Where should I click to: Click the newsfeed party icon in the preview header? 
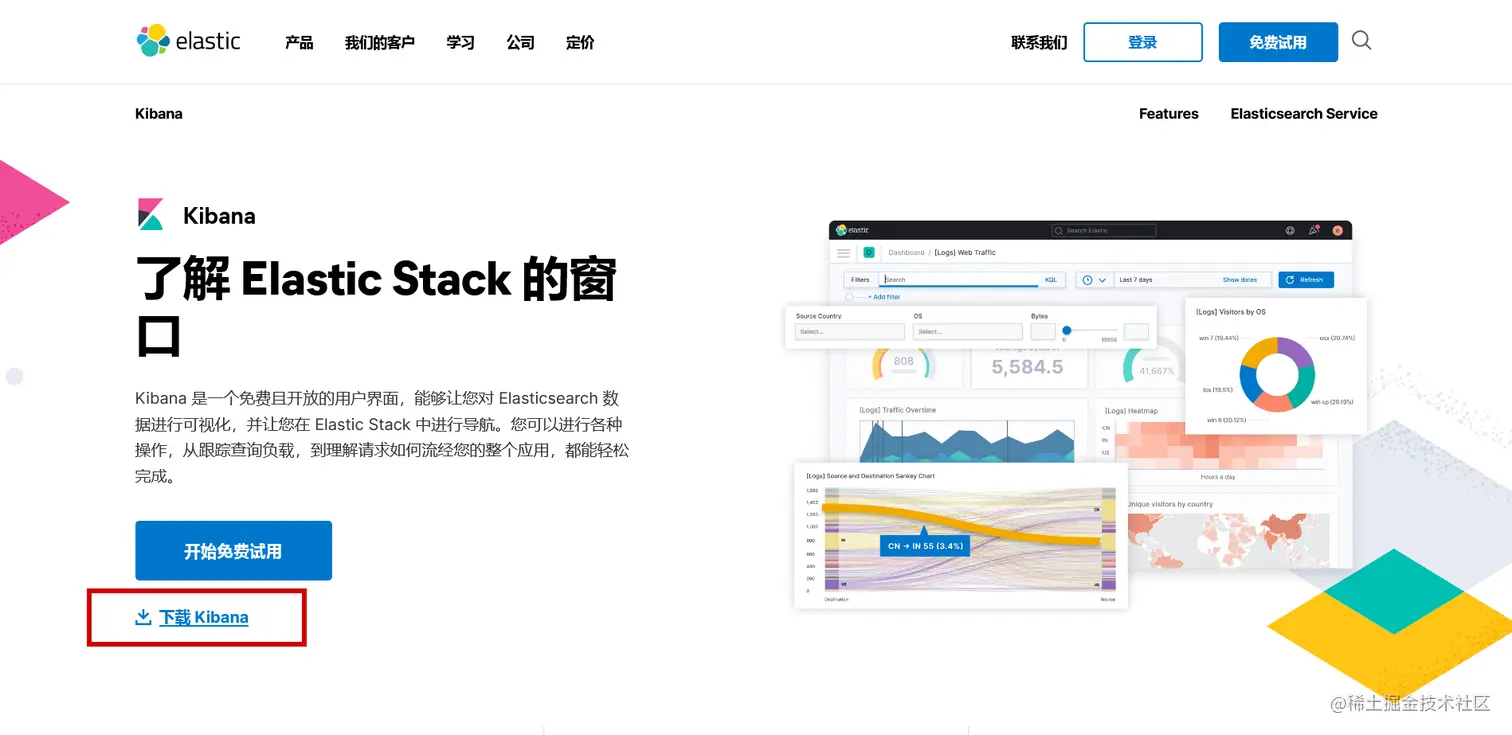(x=1314, y=230)
